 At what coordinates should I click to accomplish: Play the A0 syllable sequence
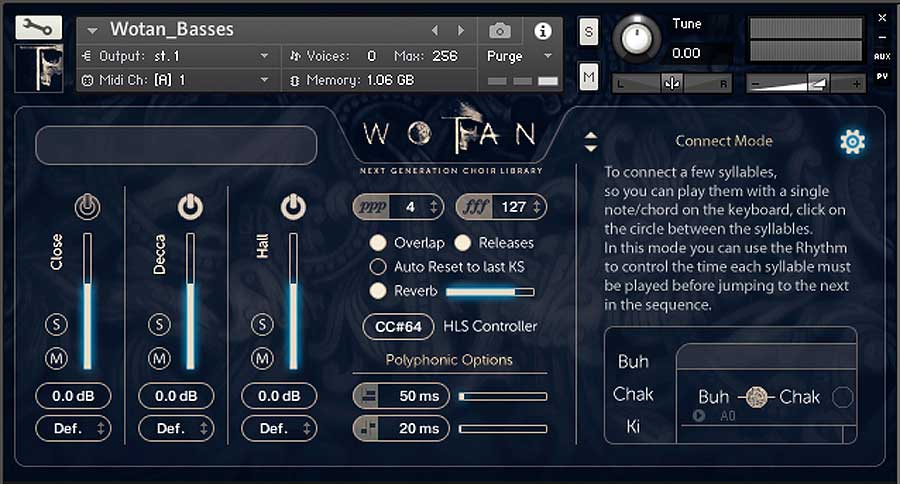[x=699, y=415]
